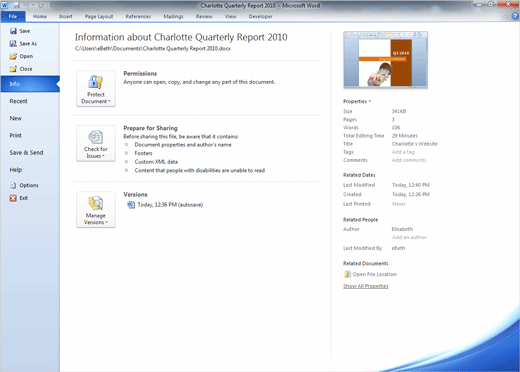Open the Print page
The image size is (520, 372).
[16, 135]
